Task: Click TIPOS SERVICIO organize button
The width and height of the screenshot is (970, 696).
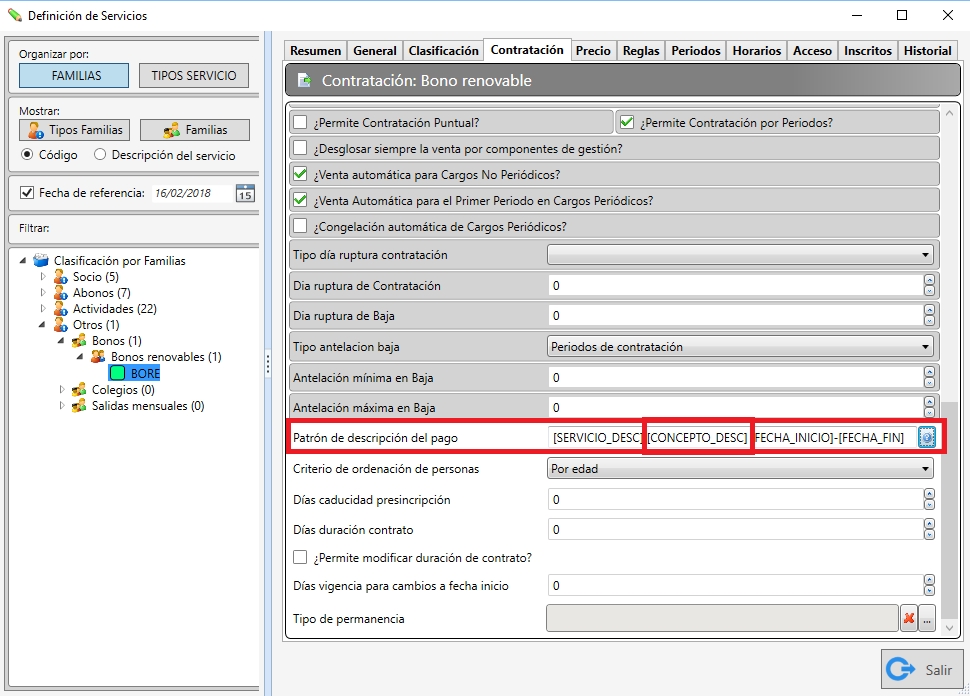Action: 194,75
